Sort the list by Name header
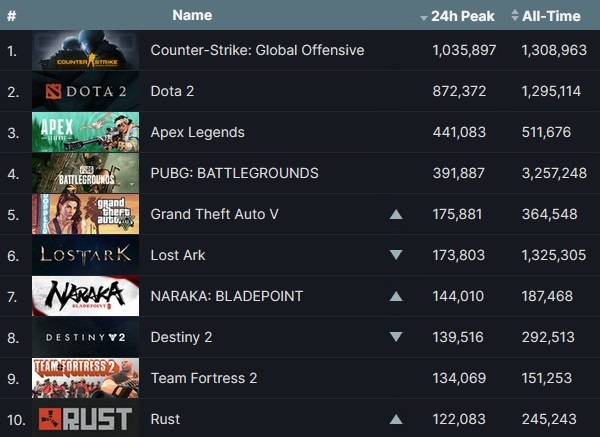Viewport: 600px width, 437px height. click(192, 16)
